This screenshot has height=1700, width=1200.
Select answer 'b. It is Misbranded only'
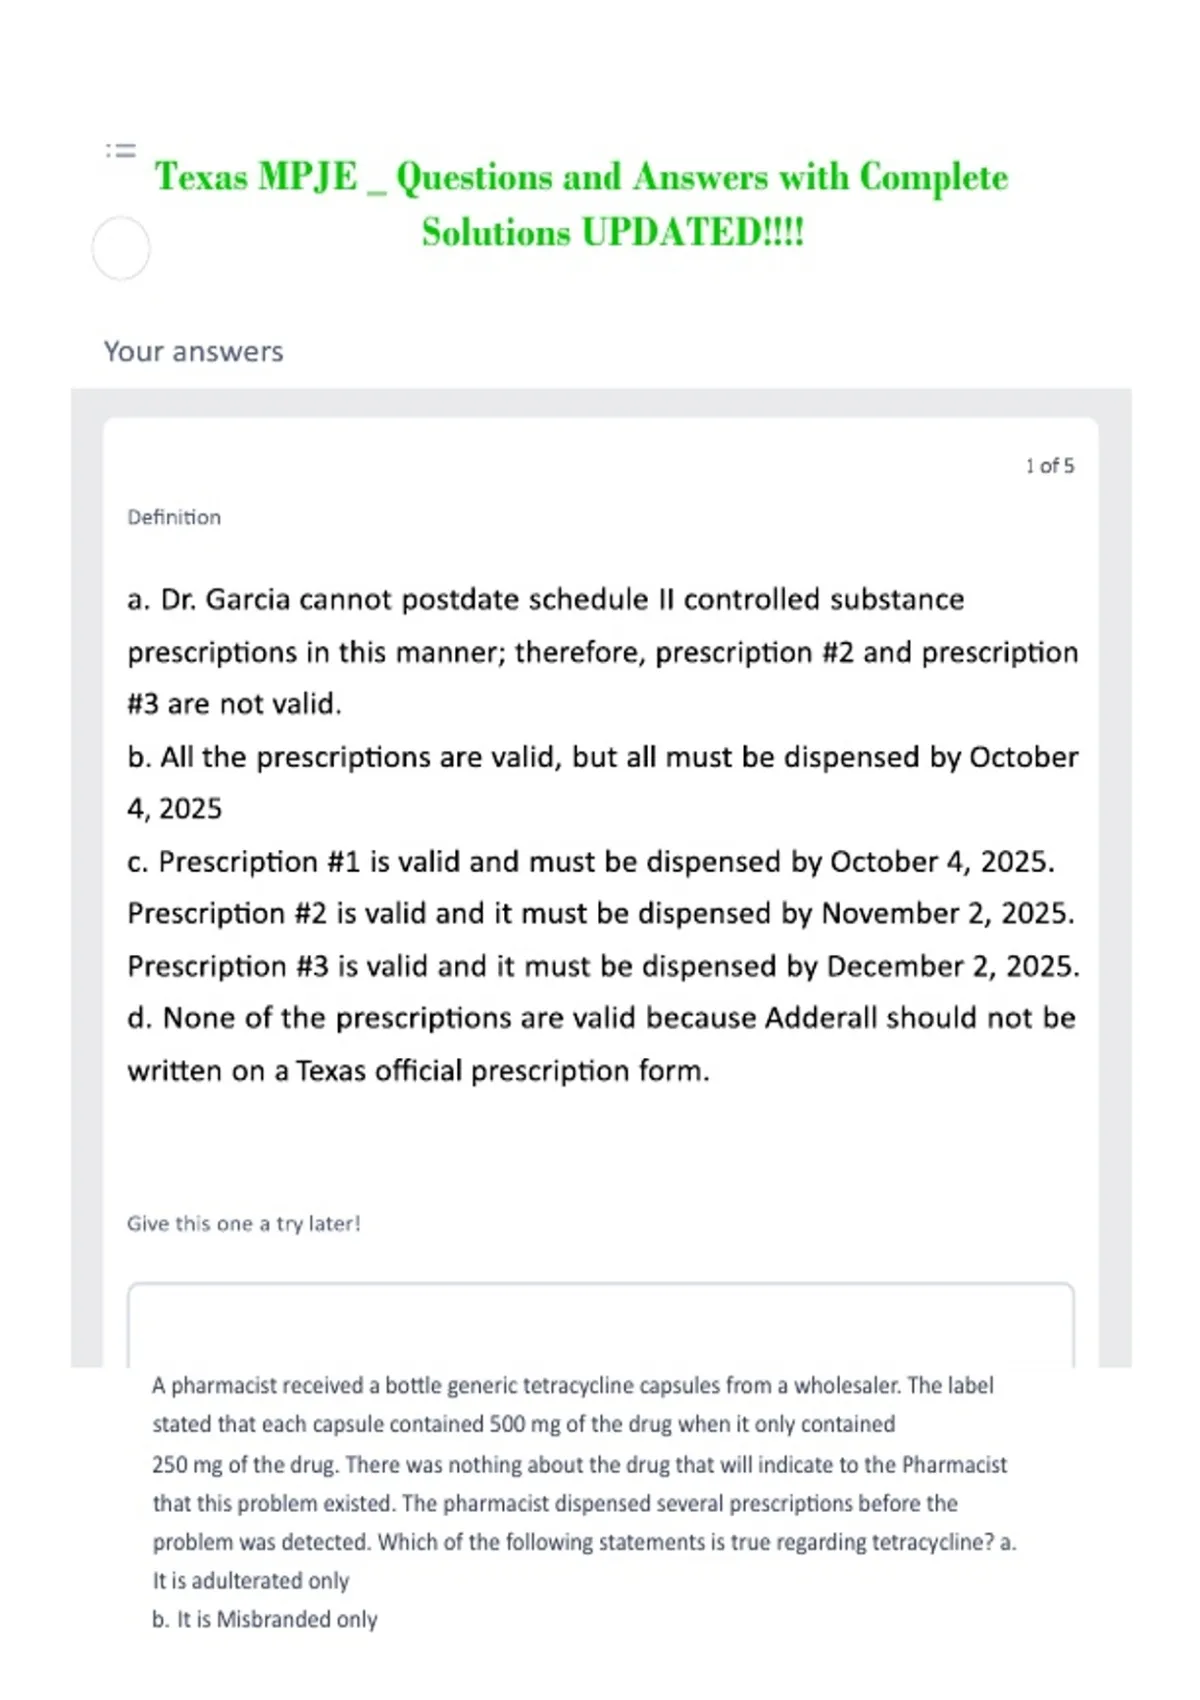265,1620
